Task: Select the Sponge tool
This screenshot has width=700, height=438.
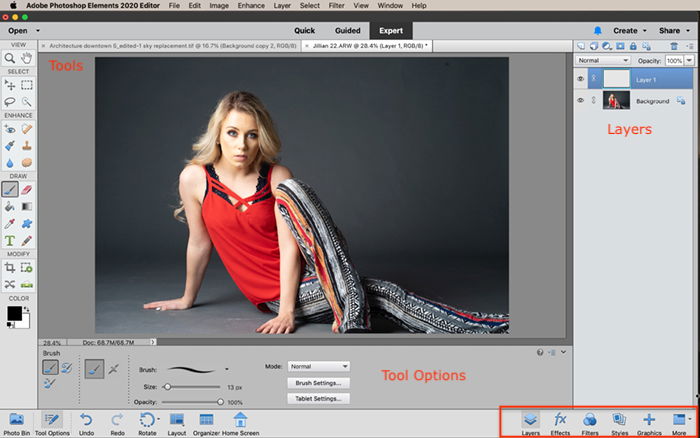Action: coord(27,163)
